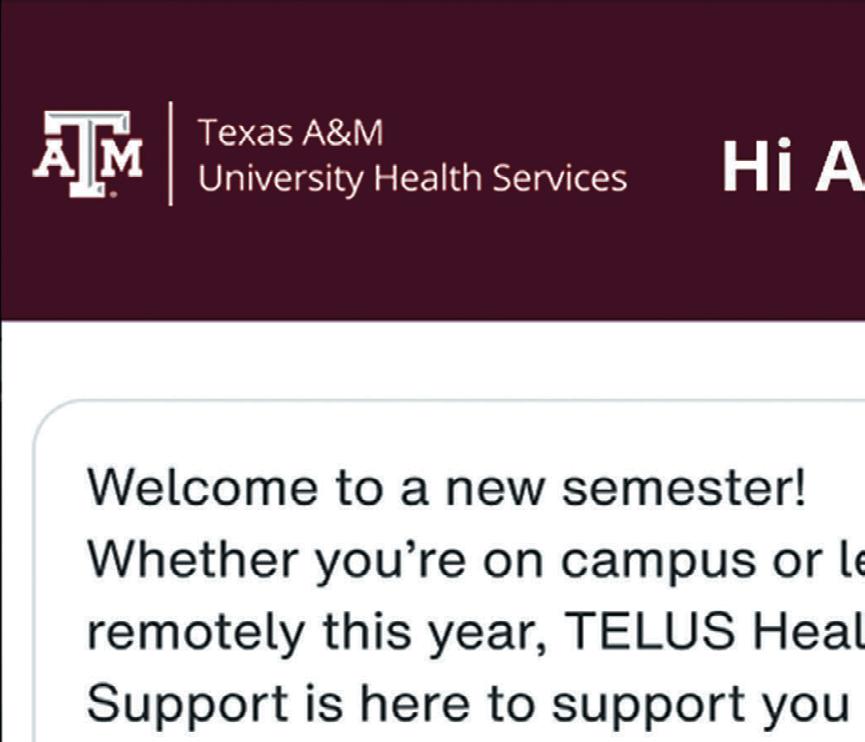Viewport: 865px width, 742px height.
Task: Click "Welcome to a new semester!" line
Action: pyautogui.click(x=446, y=489)
